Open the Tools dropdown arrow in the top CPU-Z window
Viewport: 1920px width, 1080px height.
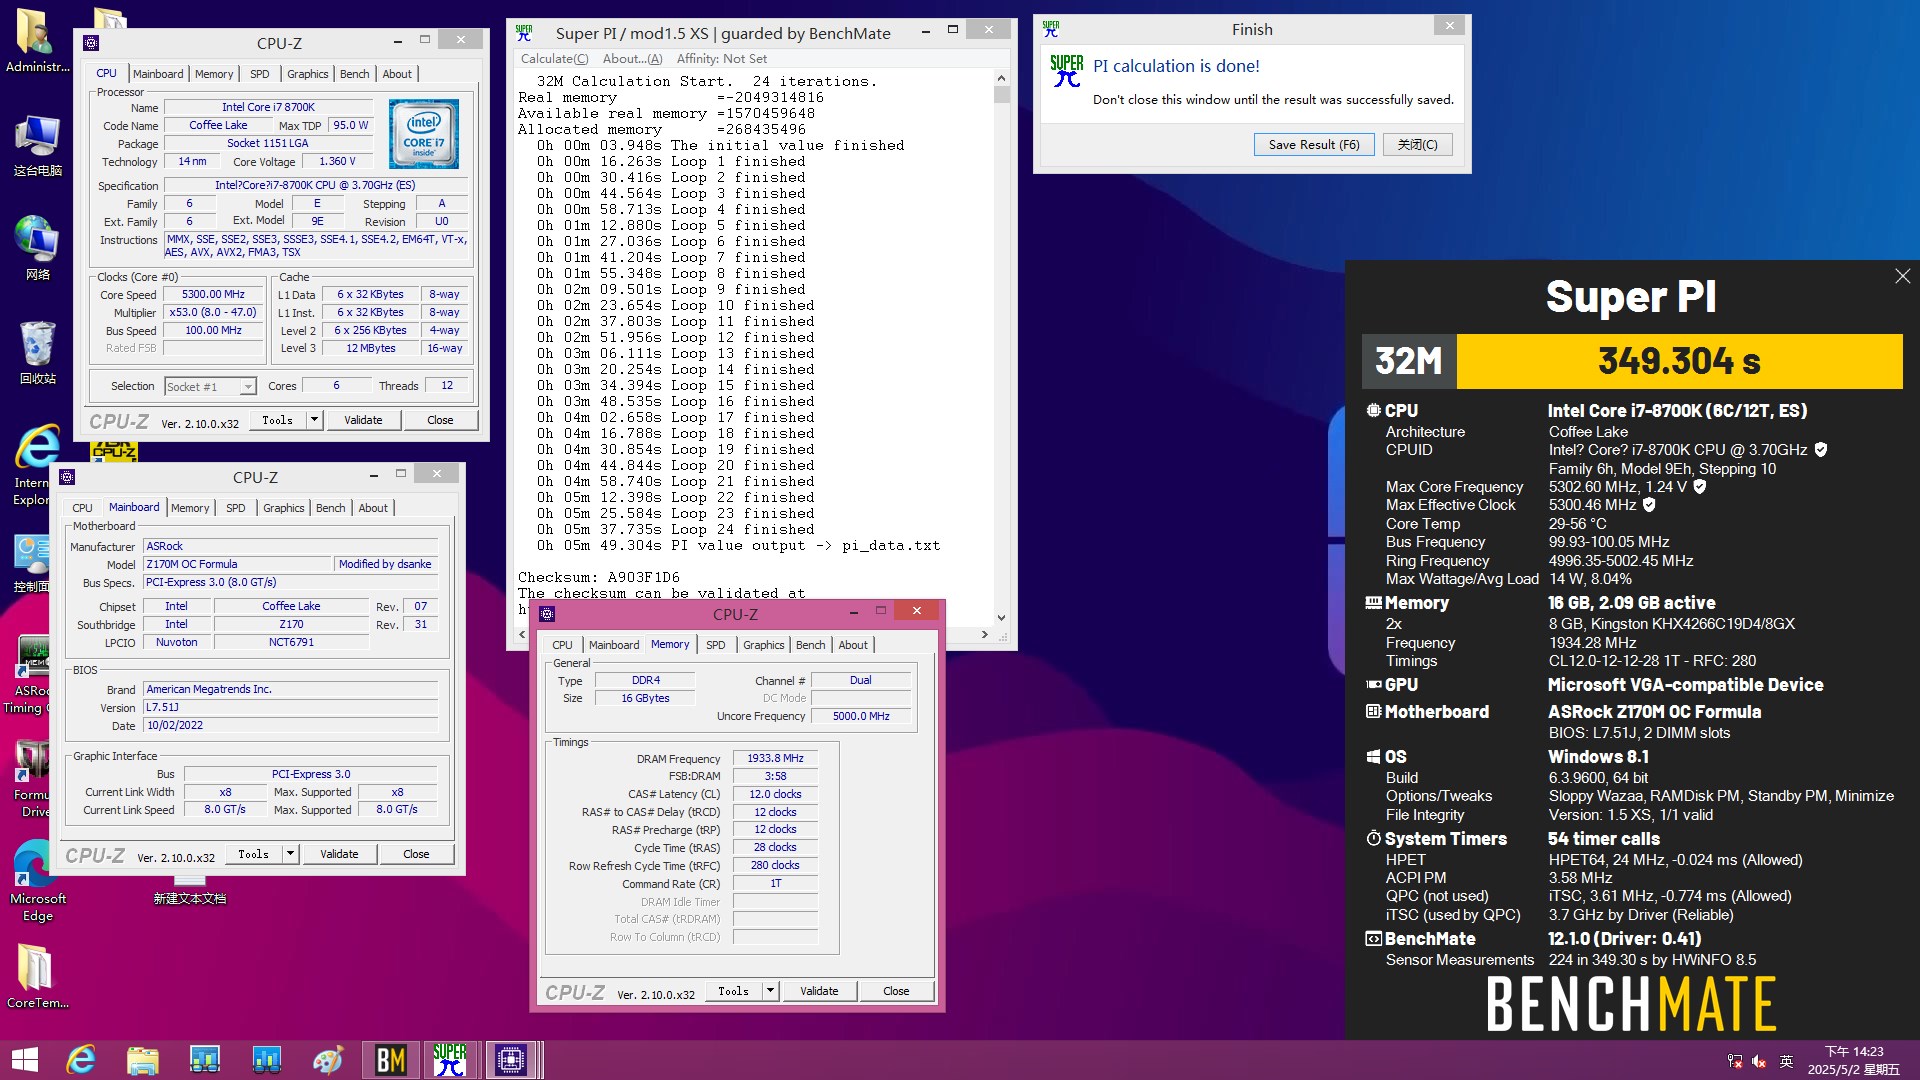tap(314, 420)
